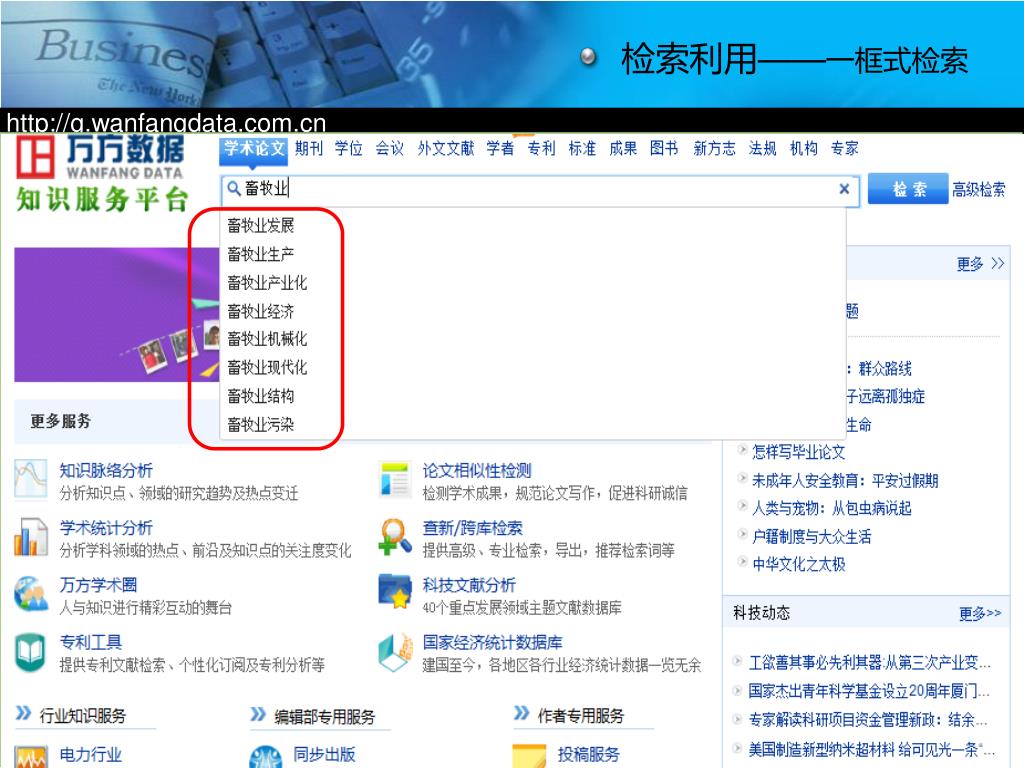Clear the search box with the X icon

pyautogui.click(x=844, y=189)
